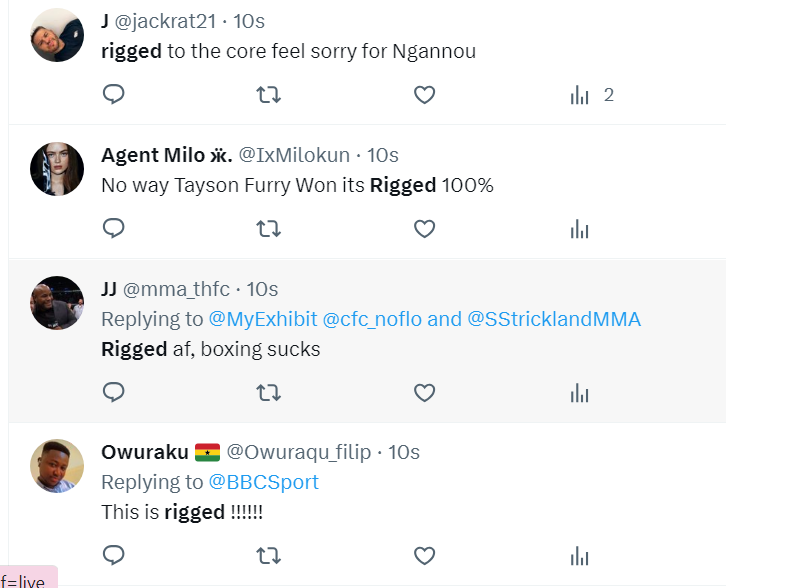Visit the @MyExhibit mention link
This screenshot has height=588, width=802.
[x=263, y=319]
